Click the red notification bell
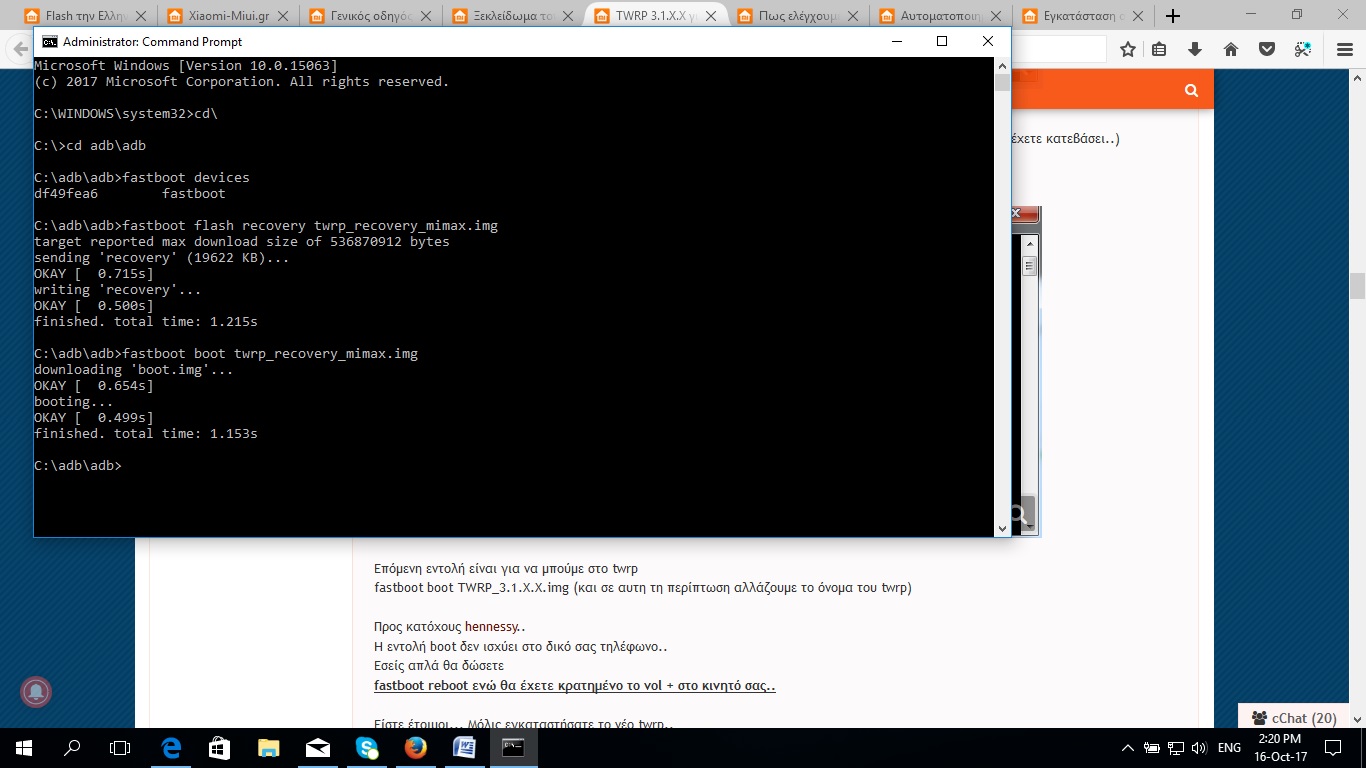The image size is (1366, 768). 36,691
